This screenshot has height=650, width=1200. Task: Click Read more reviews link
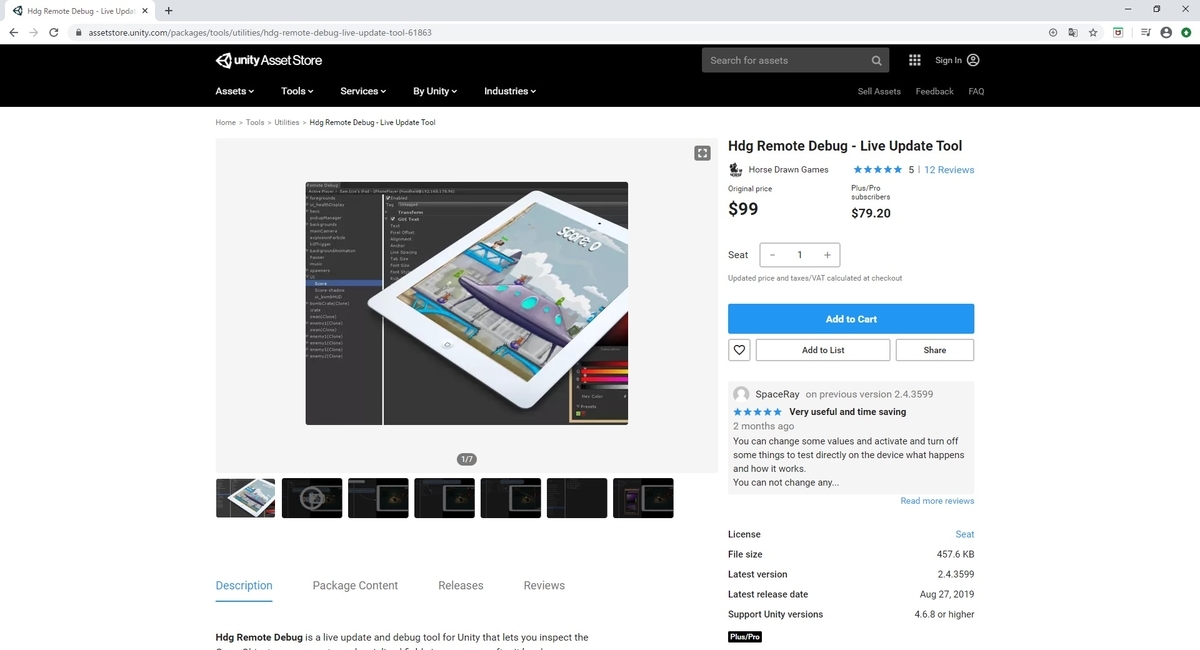point(937,501)
